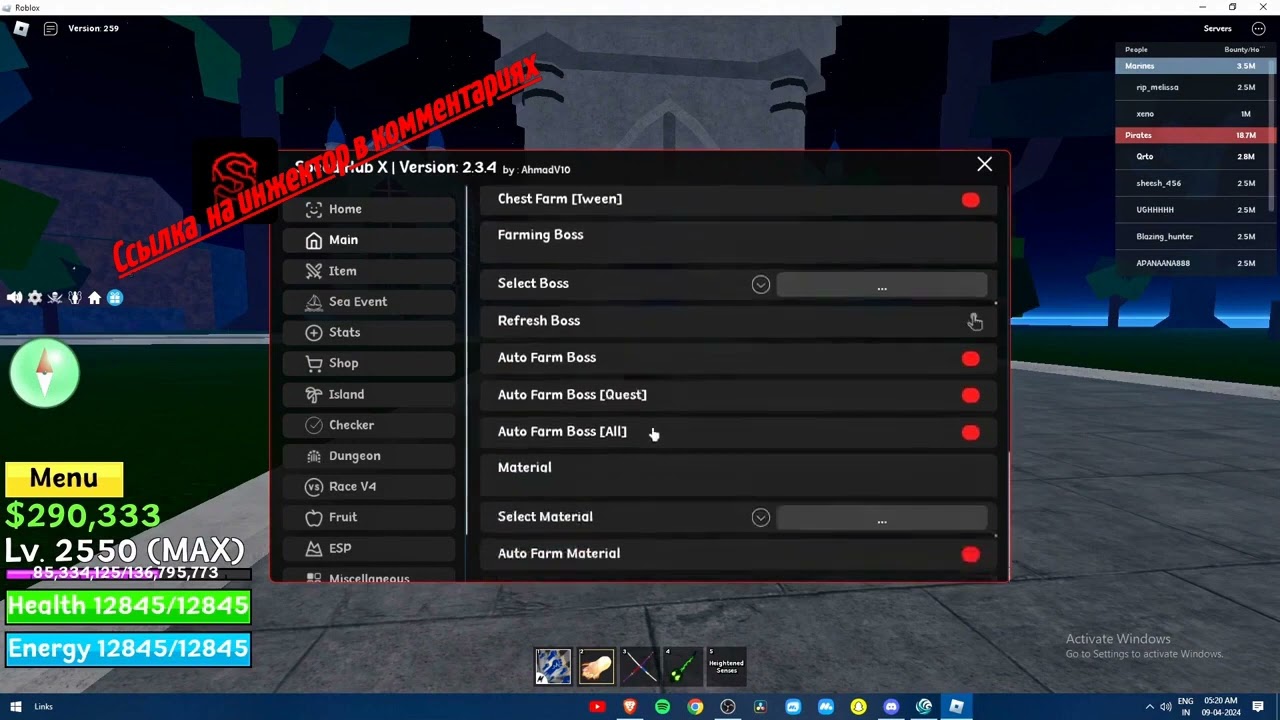Click the Servers button
This screenshot has height=720, width=1280.
point(1217,28)
